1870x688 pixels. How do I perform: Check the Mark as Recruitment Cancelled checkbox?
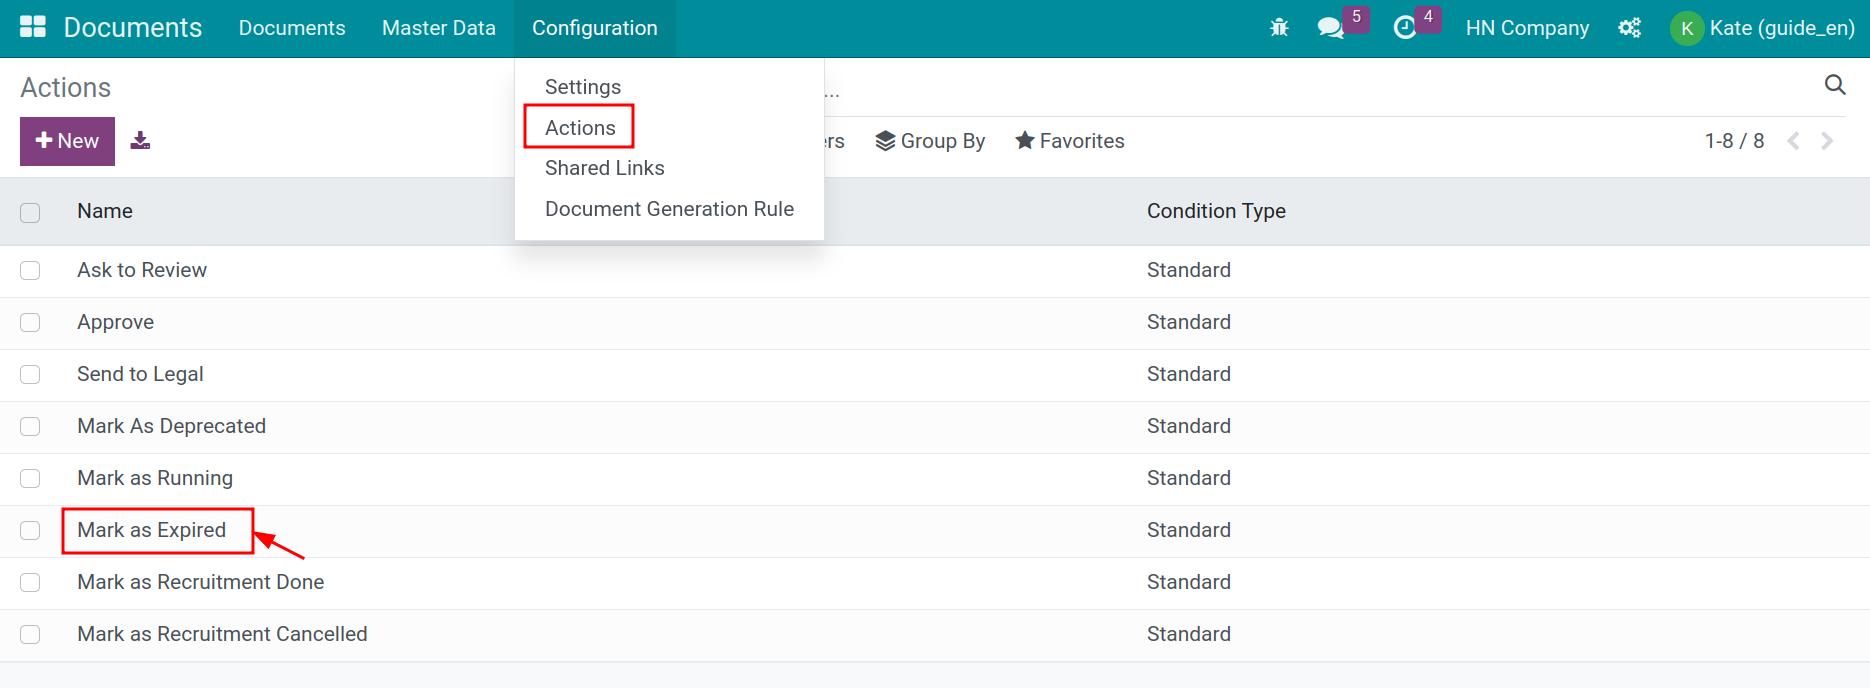point(30,634)
